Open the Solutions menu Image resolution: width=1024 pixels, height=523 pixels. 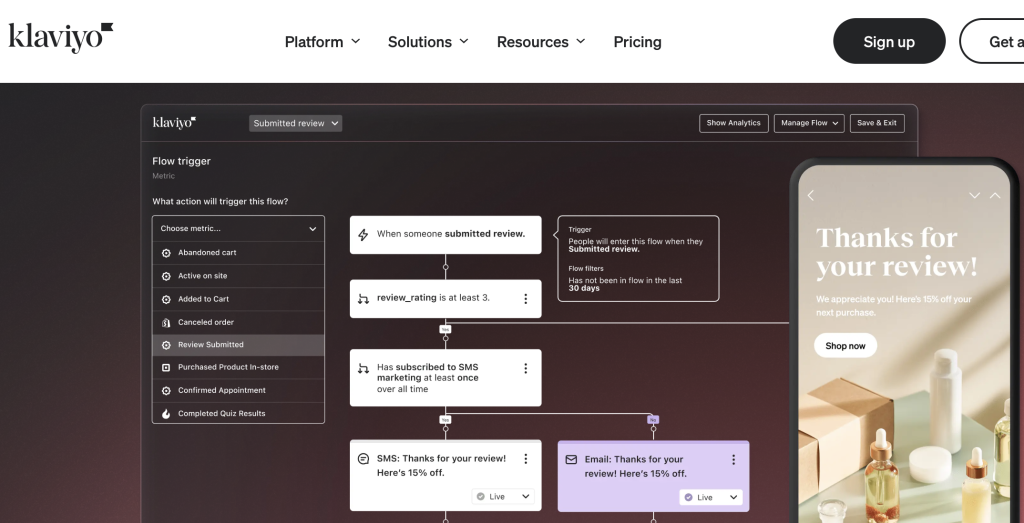coord(428,42)
